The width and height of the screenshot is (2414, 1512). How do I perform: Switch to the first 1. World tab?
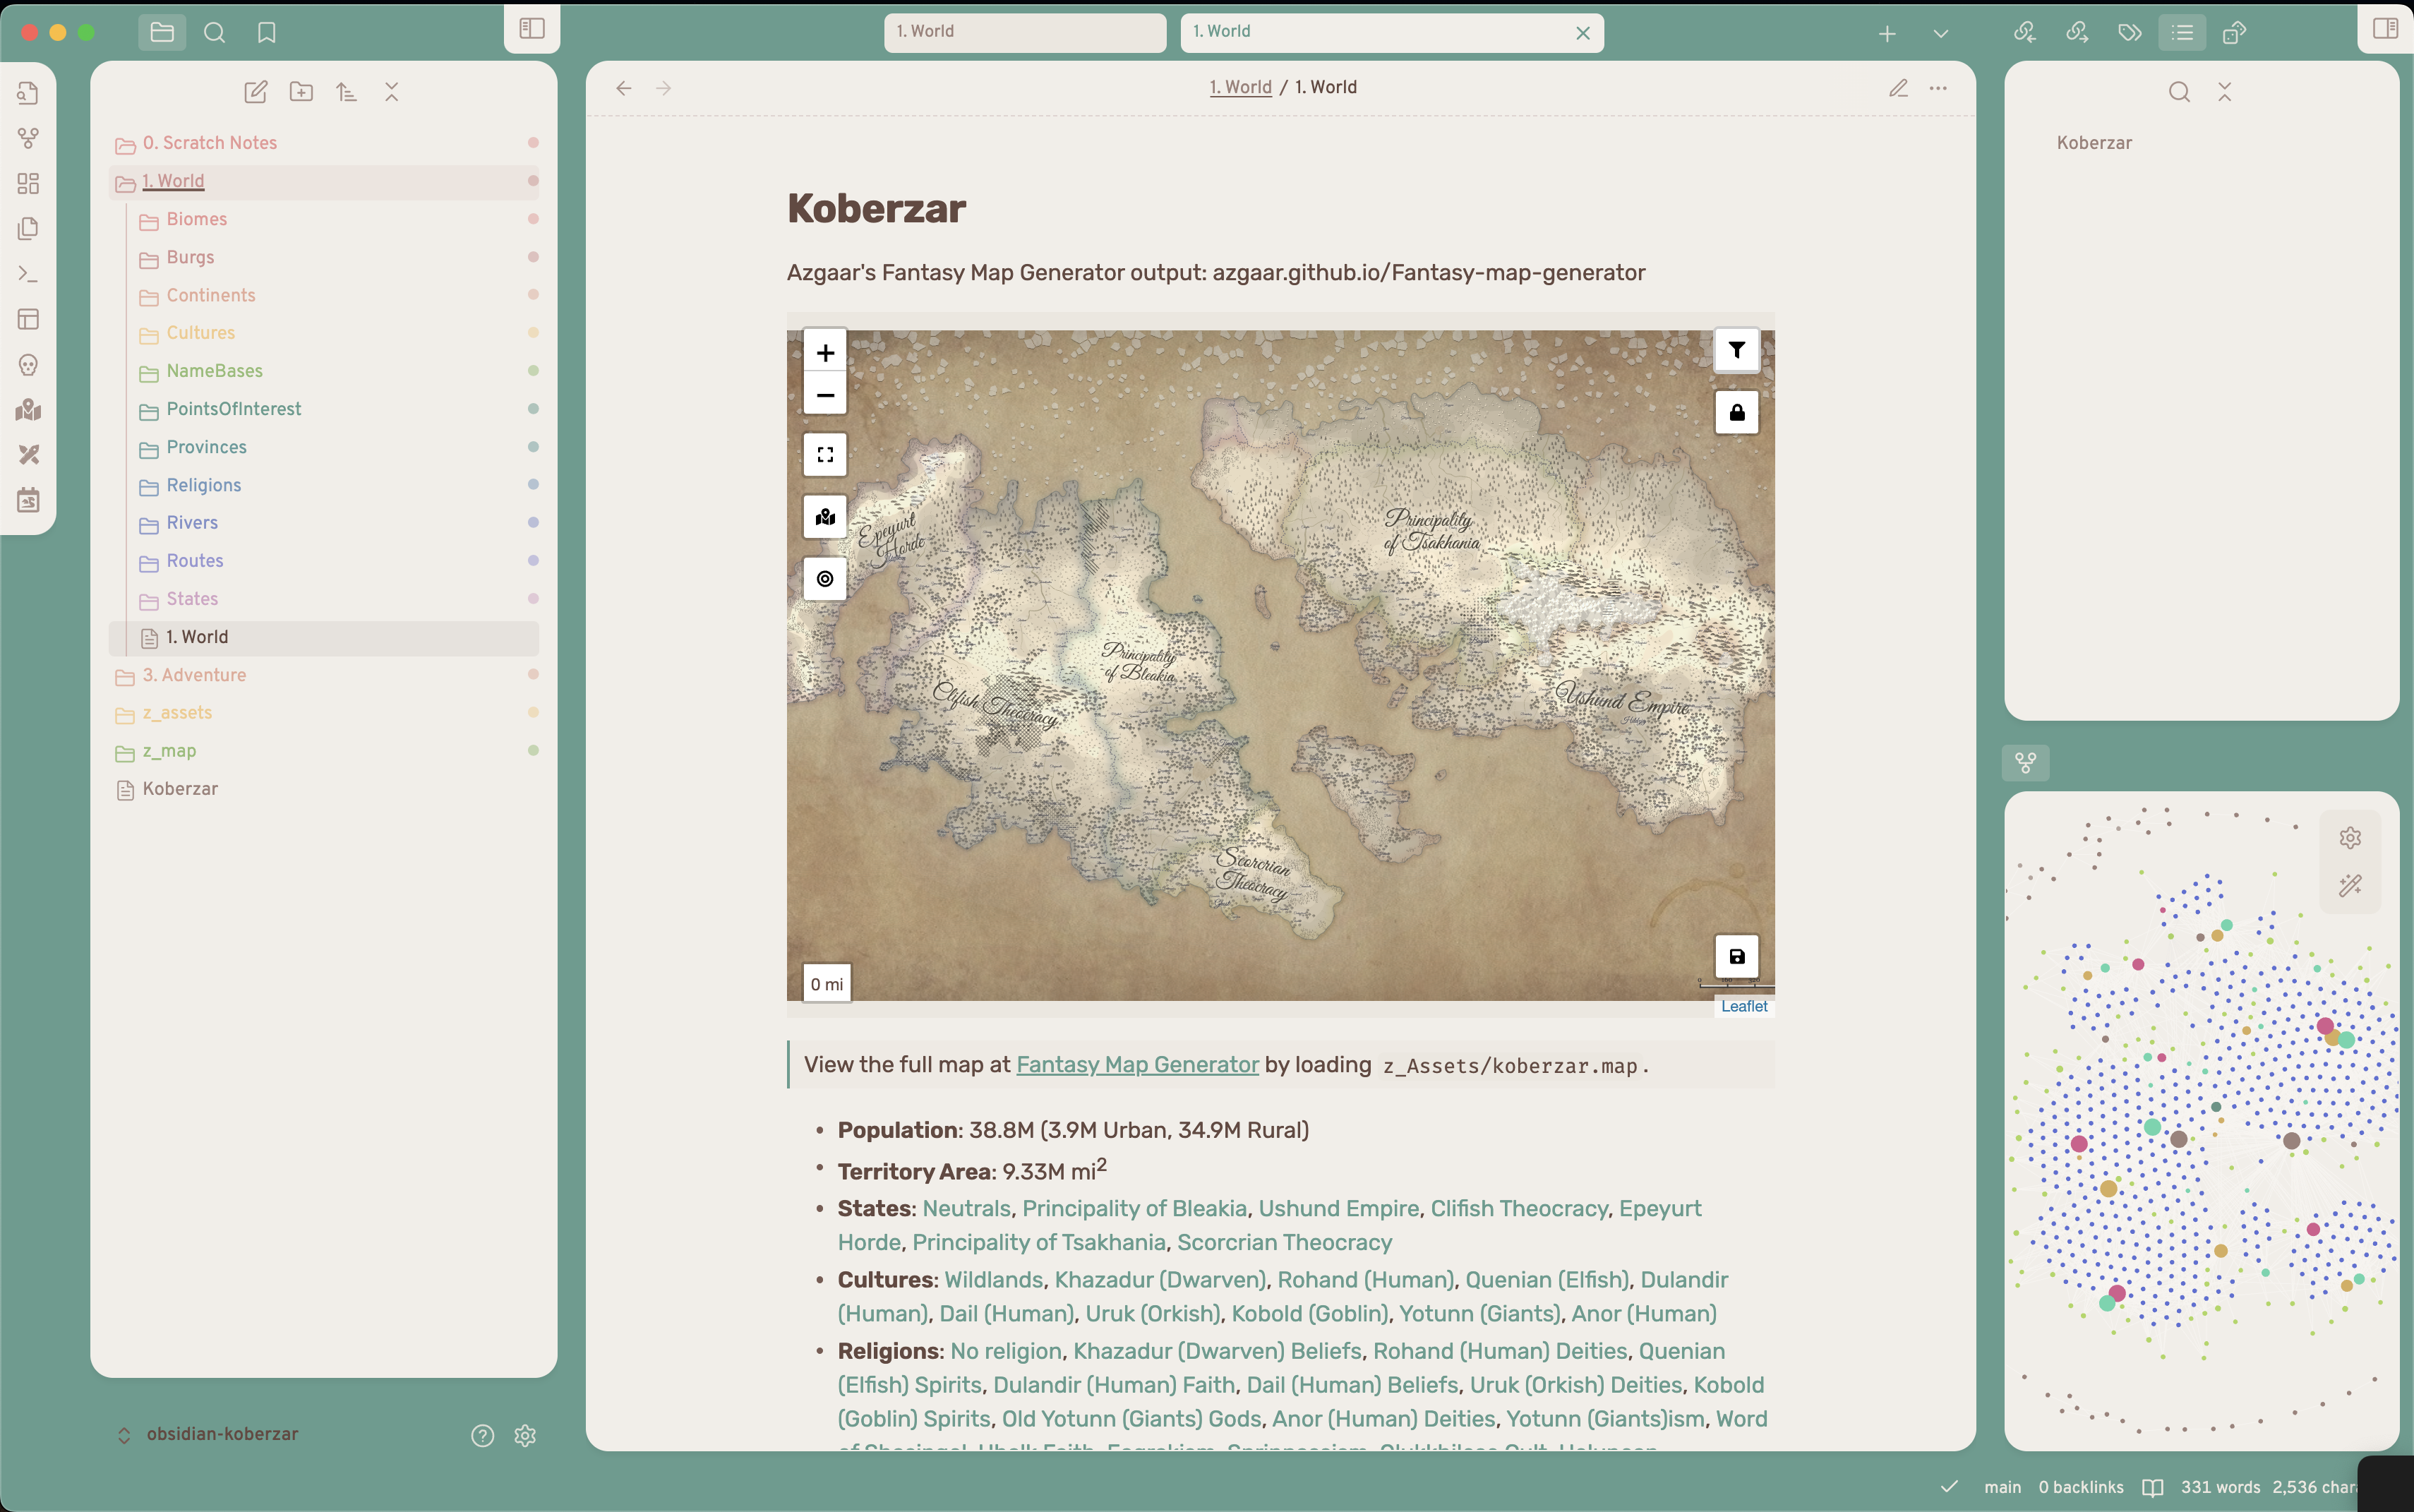[1024, 32]
